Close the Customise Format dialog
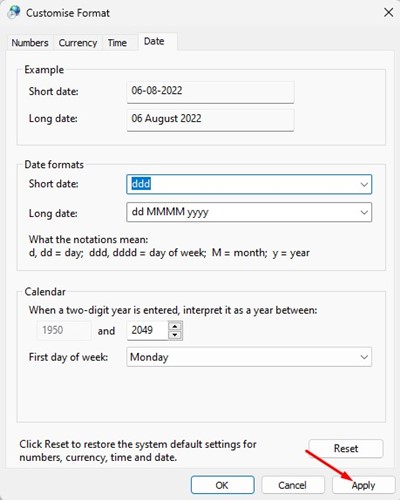This screenshot has height=500, width=400. (x=388, y=13)
